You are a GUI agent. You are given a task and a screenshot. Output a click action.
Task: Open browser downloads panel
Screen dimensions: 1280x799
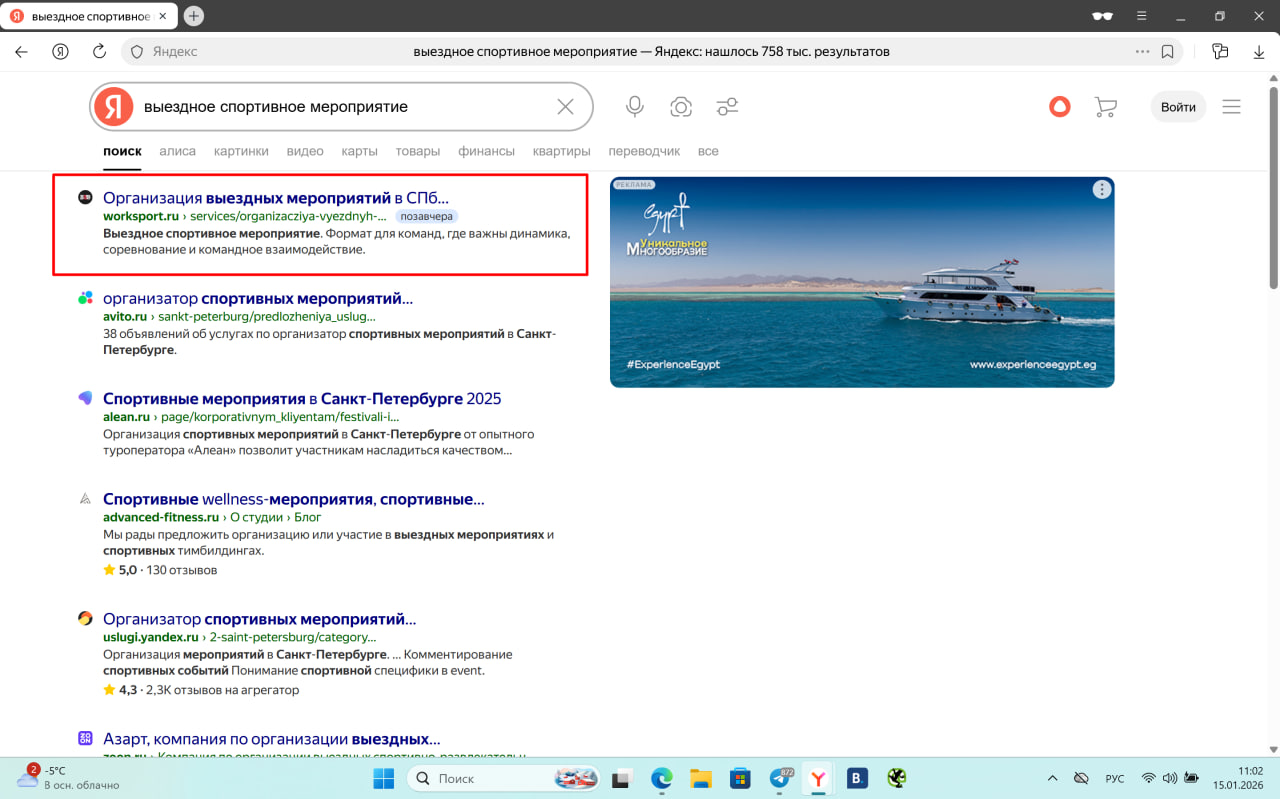1259,52
